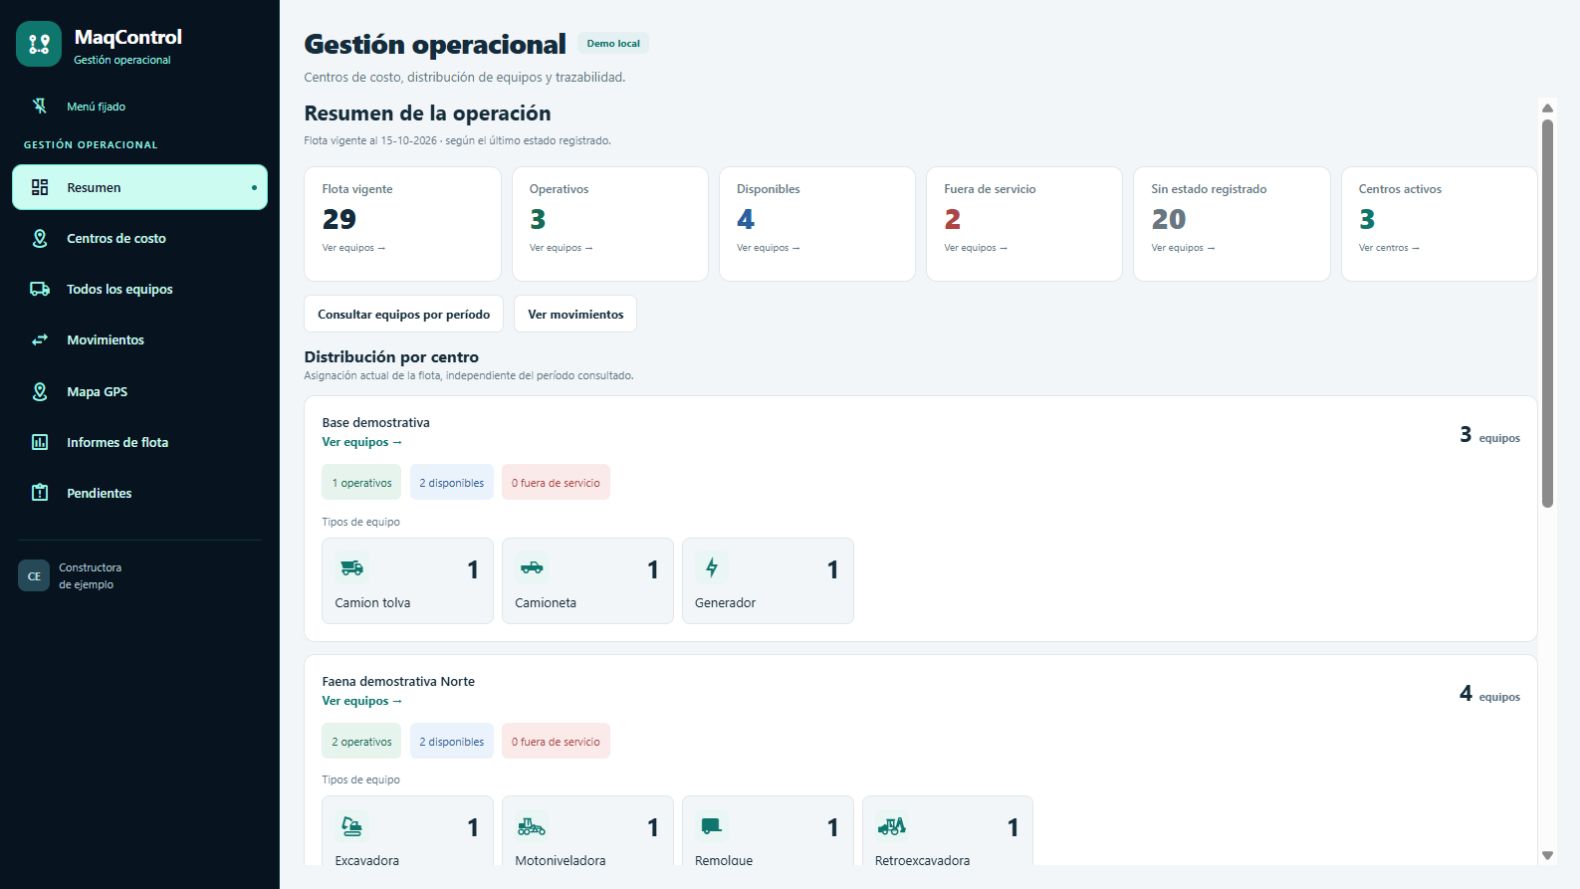The width and height of the screenshot is (1580, 889).
Task: Click Consultar equipos por período button
Action: coord(404,314)
